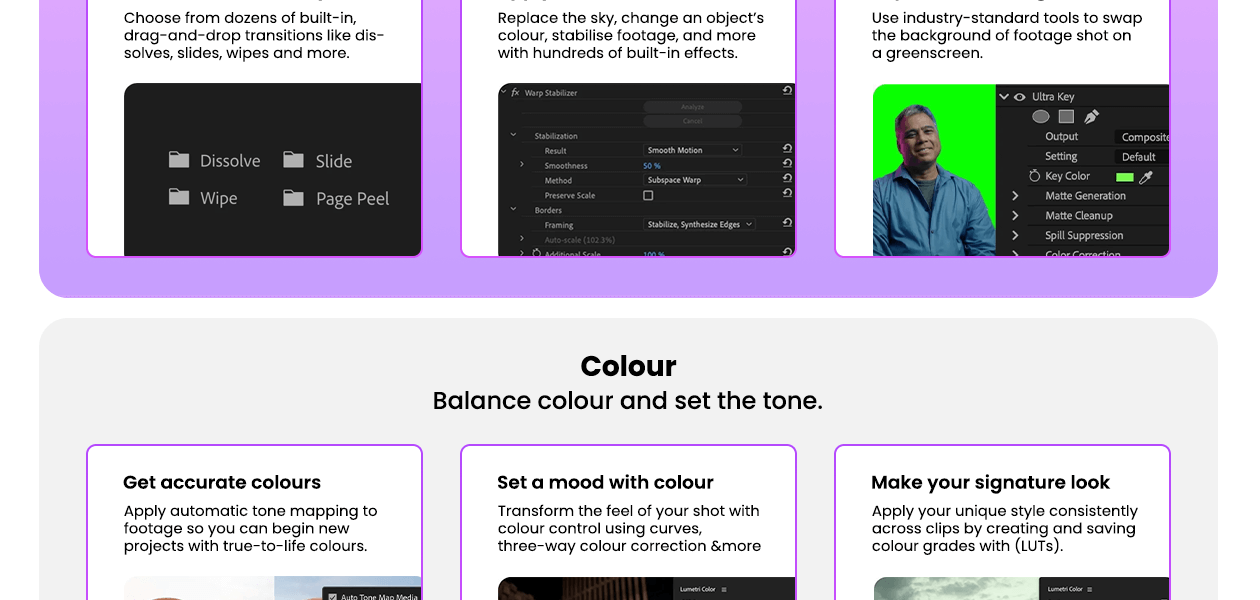Click the Warp Stabilizer fx icon

(515, 92)
